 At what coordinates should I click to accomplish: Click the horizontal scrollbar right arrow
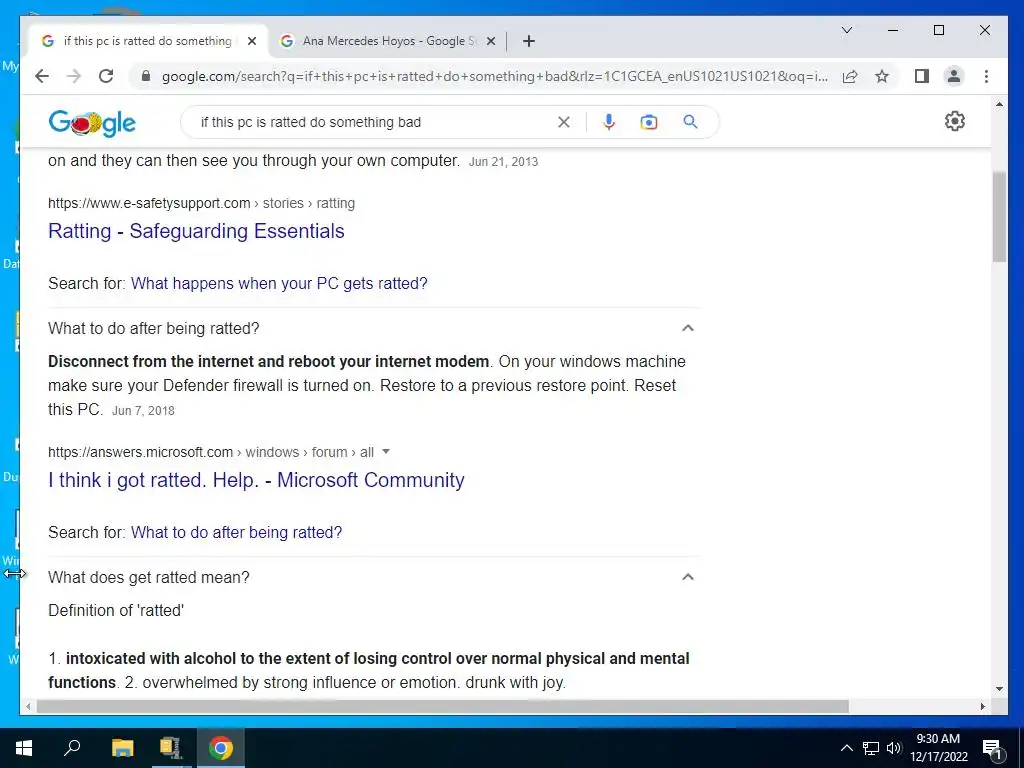coord(983,707)
